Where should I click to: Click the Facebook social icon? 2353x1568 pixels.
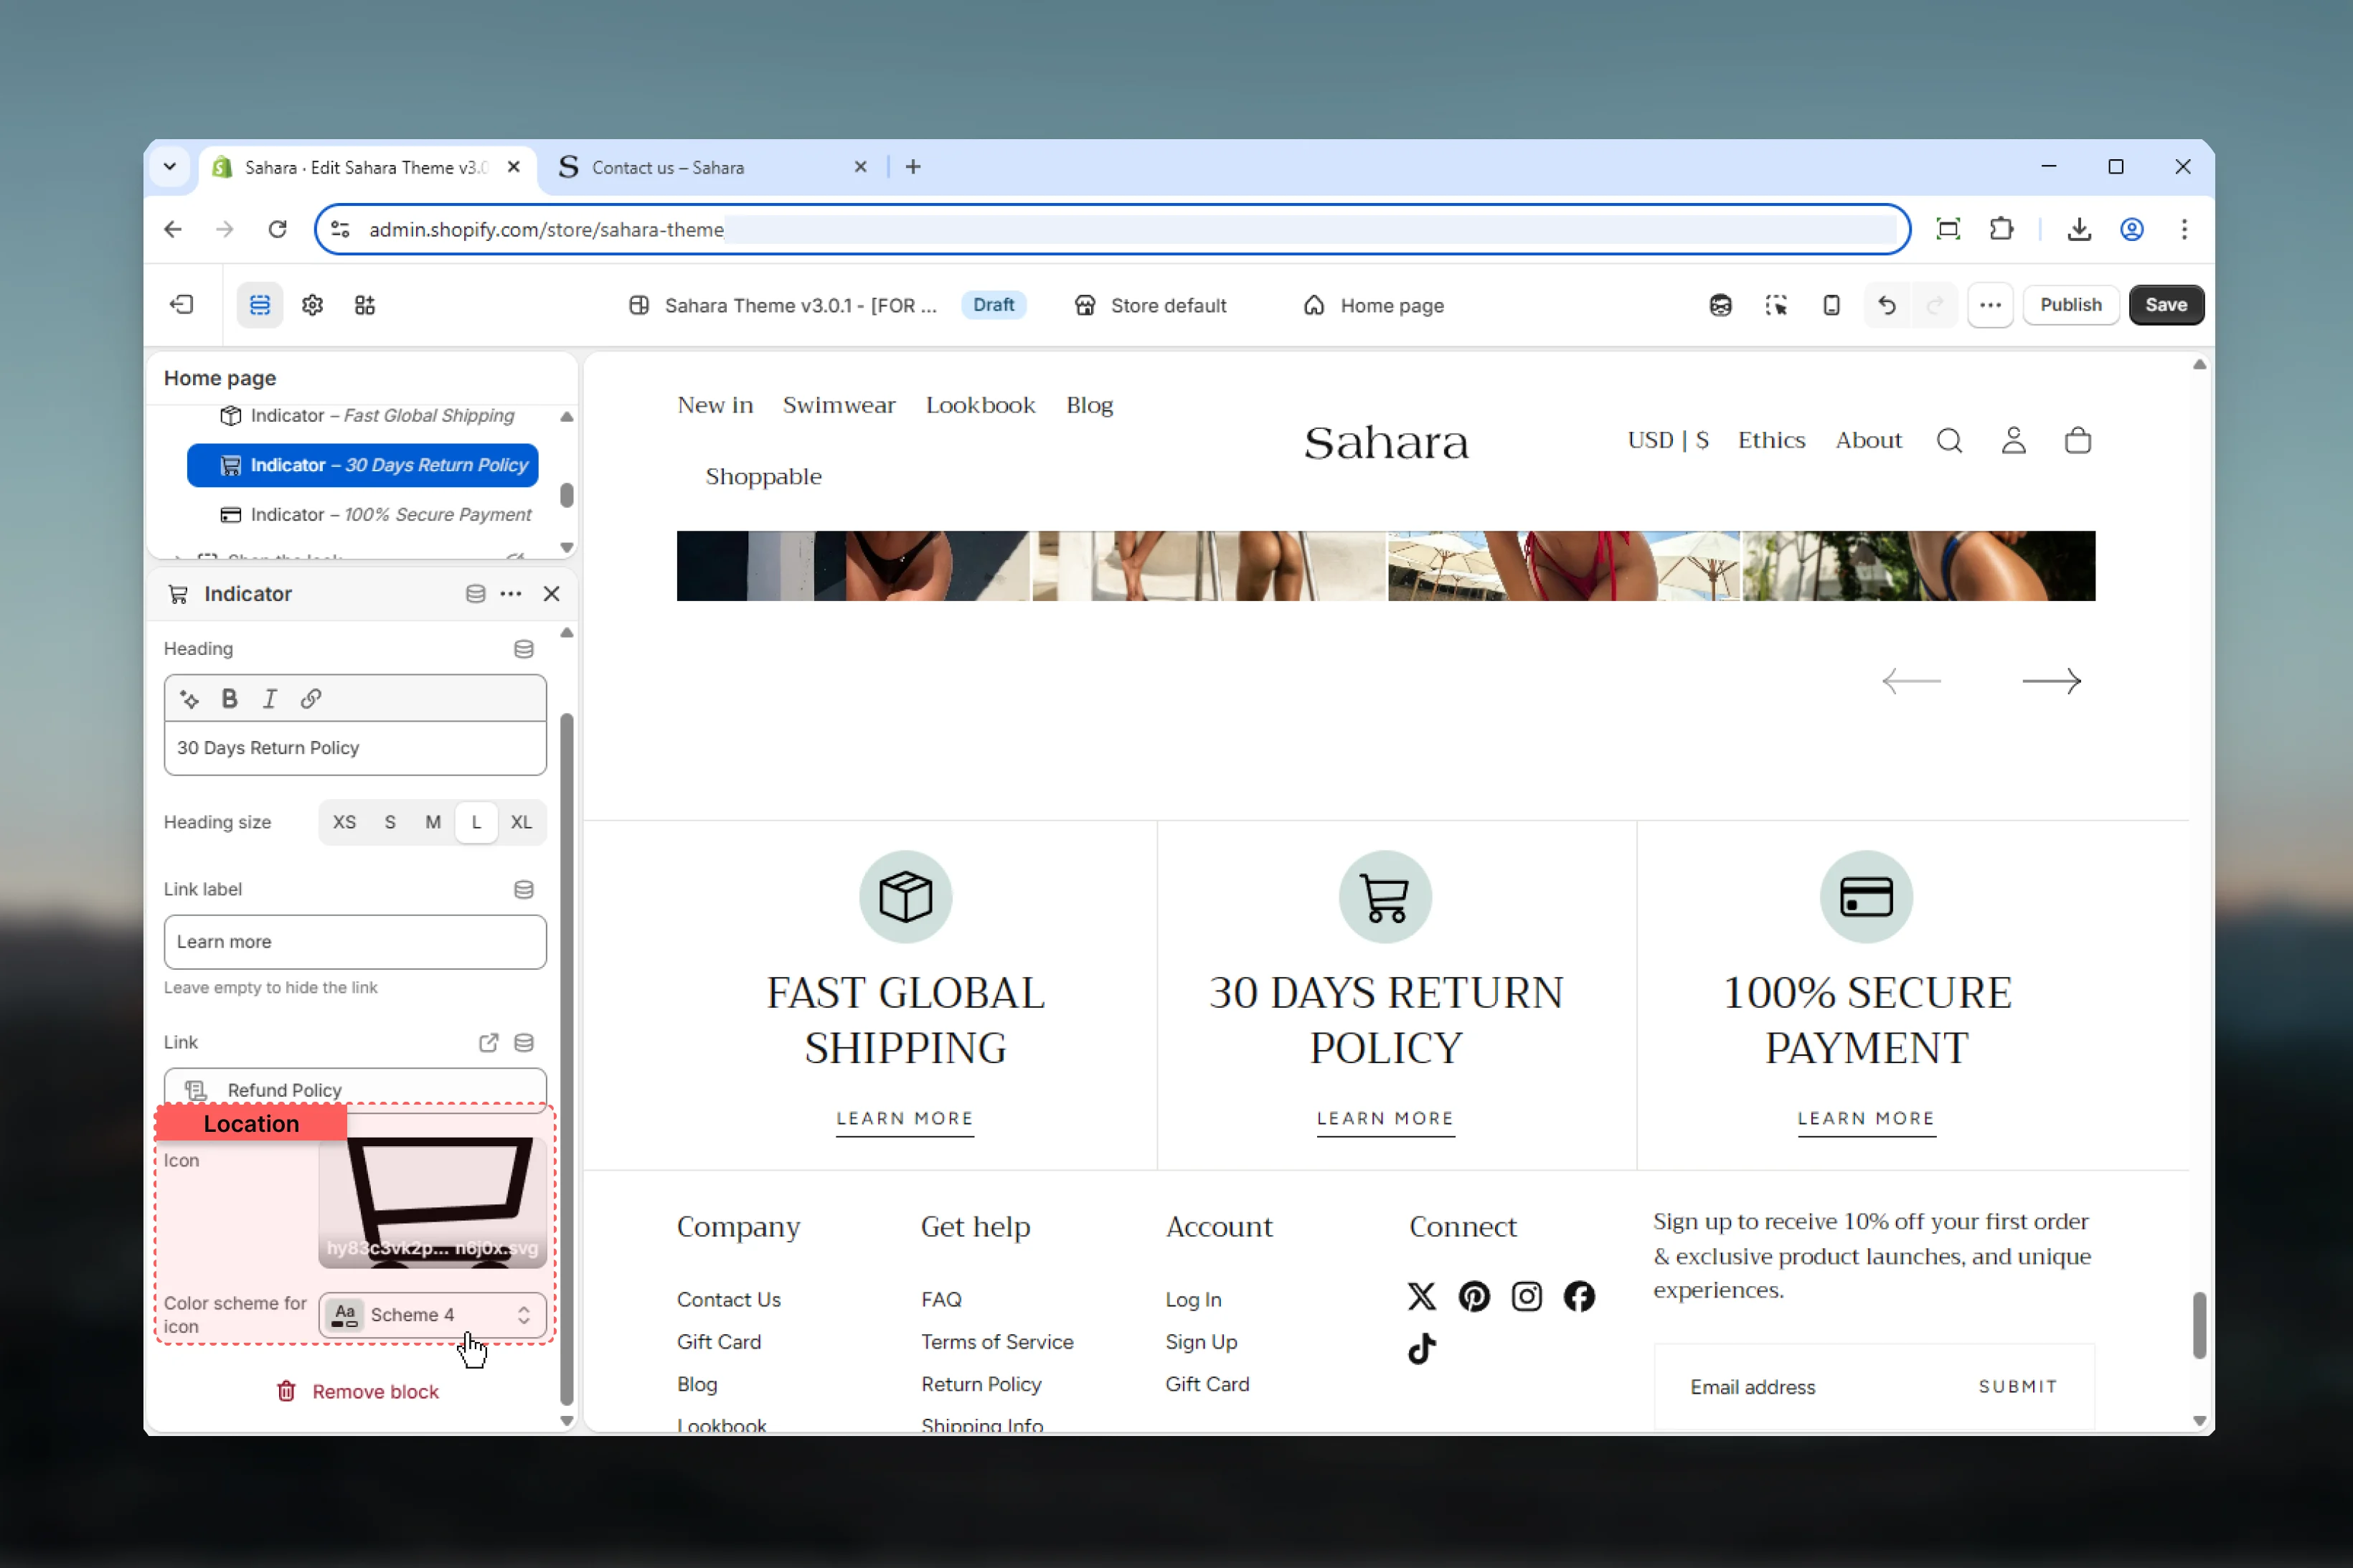click(x=1579, y=1297)
